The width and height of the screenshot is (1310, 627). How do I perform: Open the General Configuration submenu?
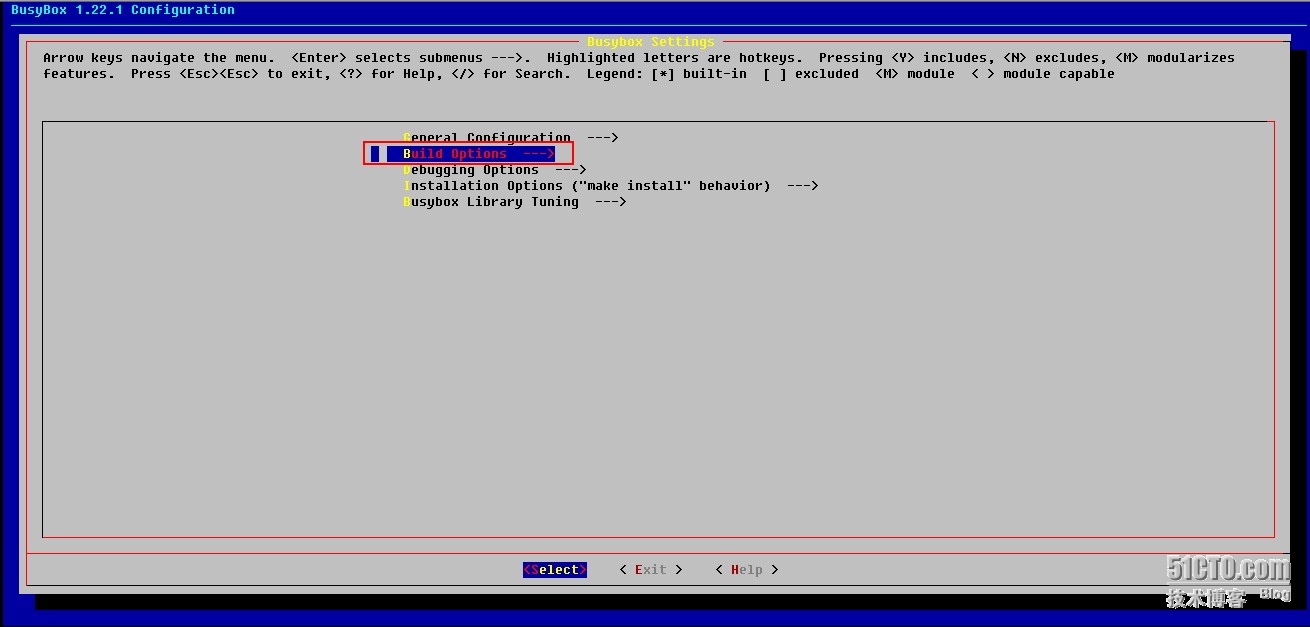[x=511, y=138]
